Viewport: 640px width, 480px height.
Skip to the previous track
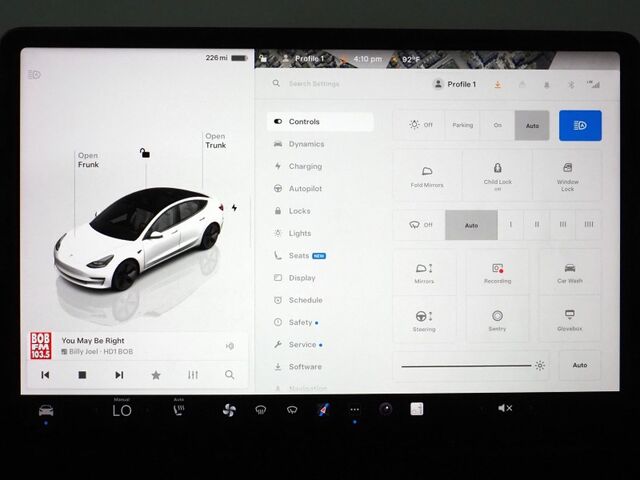tap(45, 375)
